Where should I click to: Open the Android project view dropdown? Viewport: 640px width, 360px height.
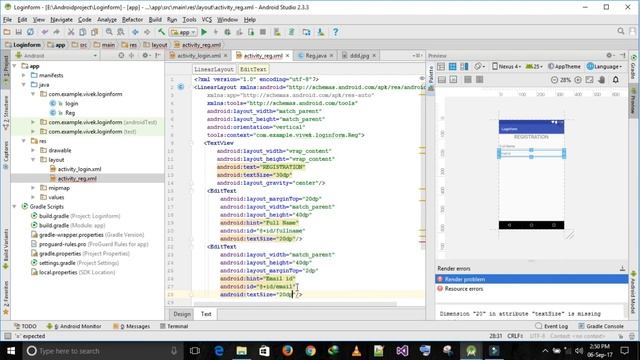56,56
